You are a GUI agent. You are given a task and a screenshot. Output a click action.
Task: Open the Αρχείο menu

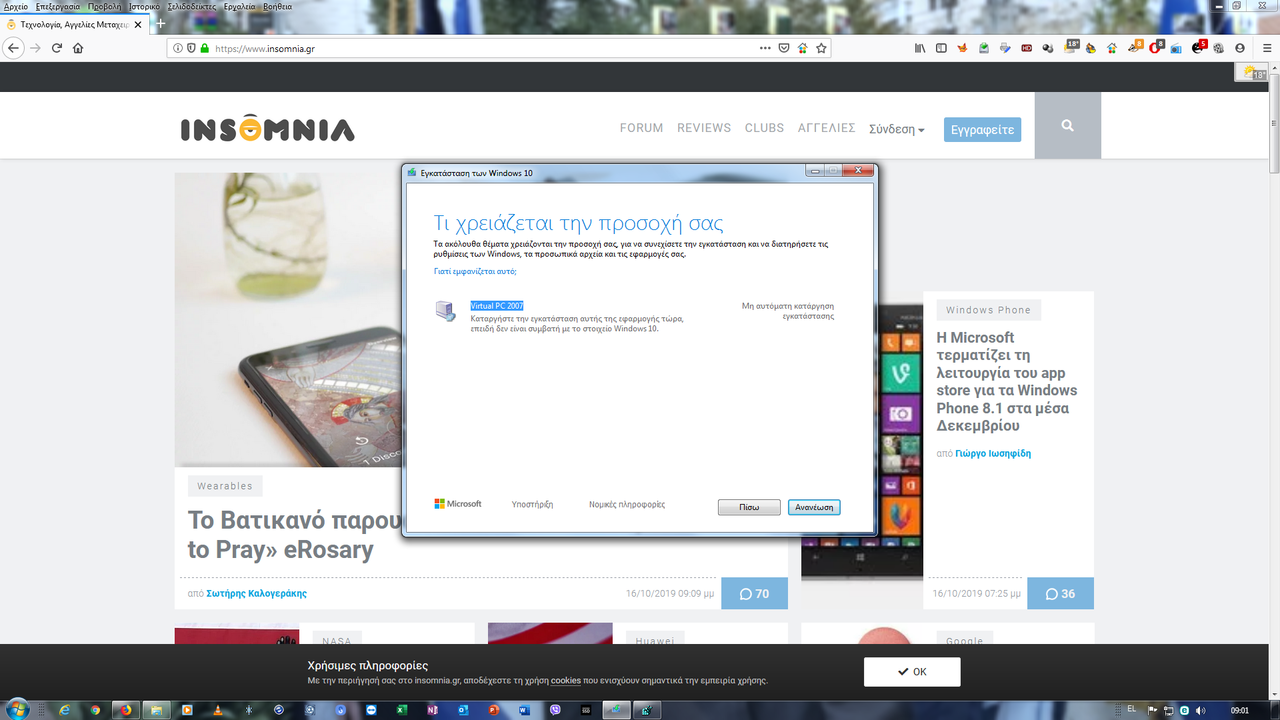(16, 6)
